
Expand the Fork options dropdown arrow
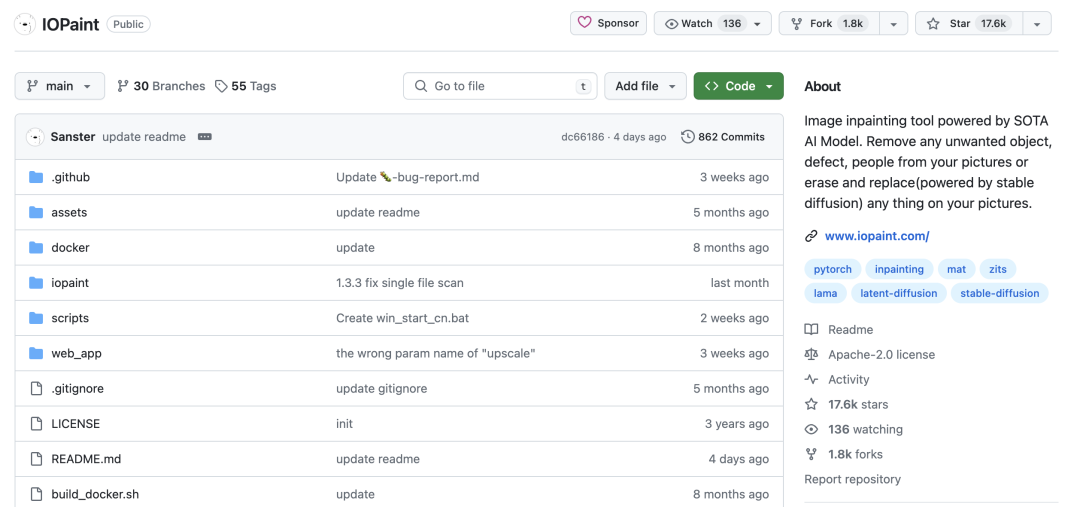click(x=893, y=23)
